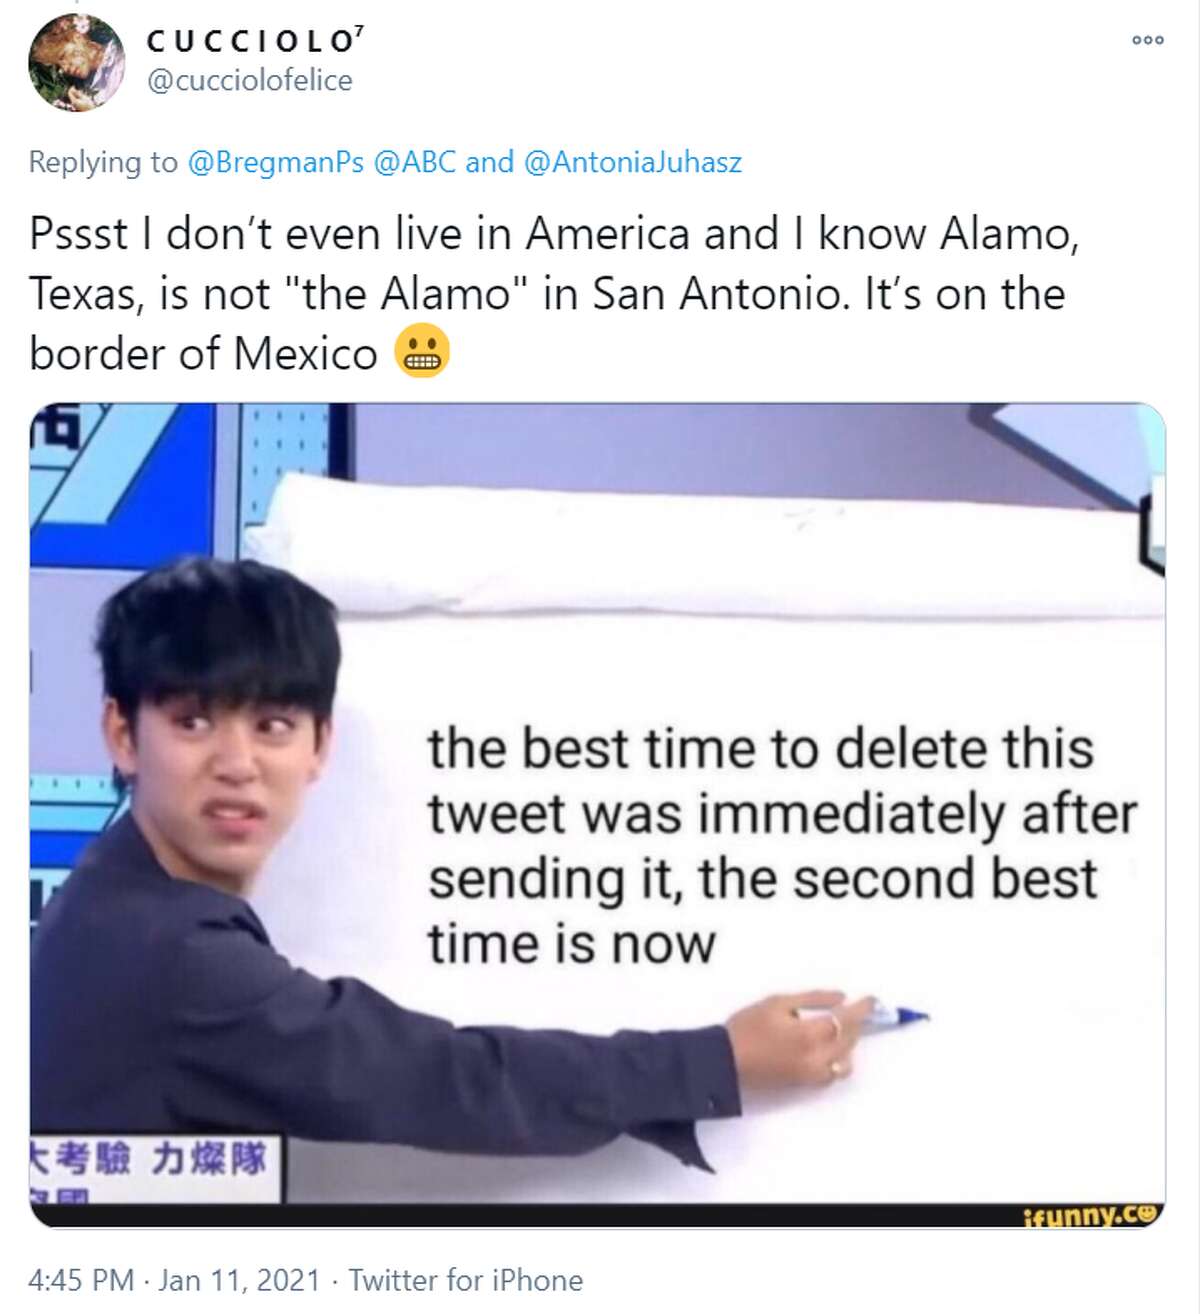Click the tweet text about Alamo, Texas
The width and height of the screenshot is (1200, 1314).
(554, 294)
